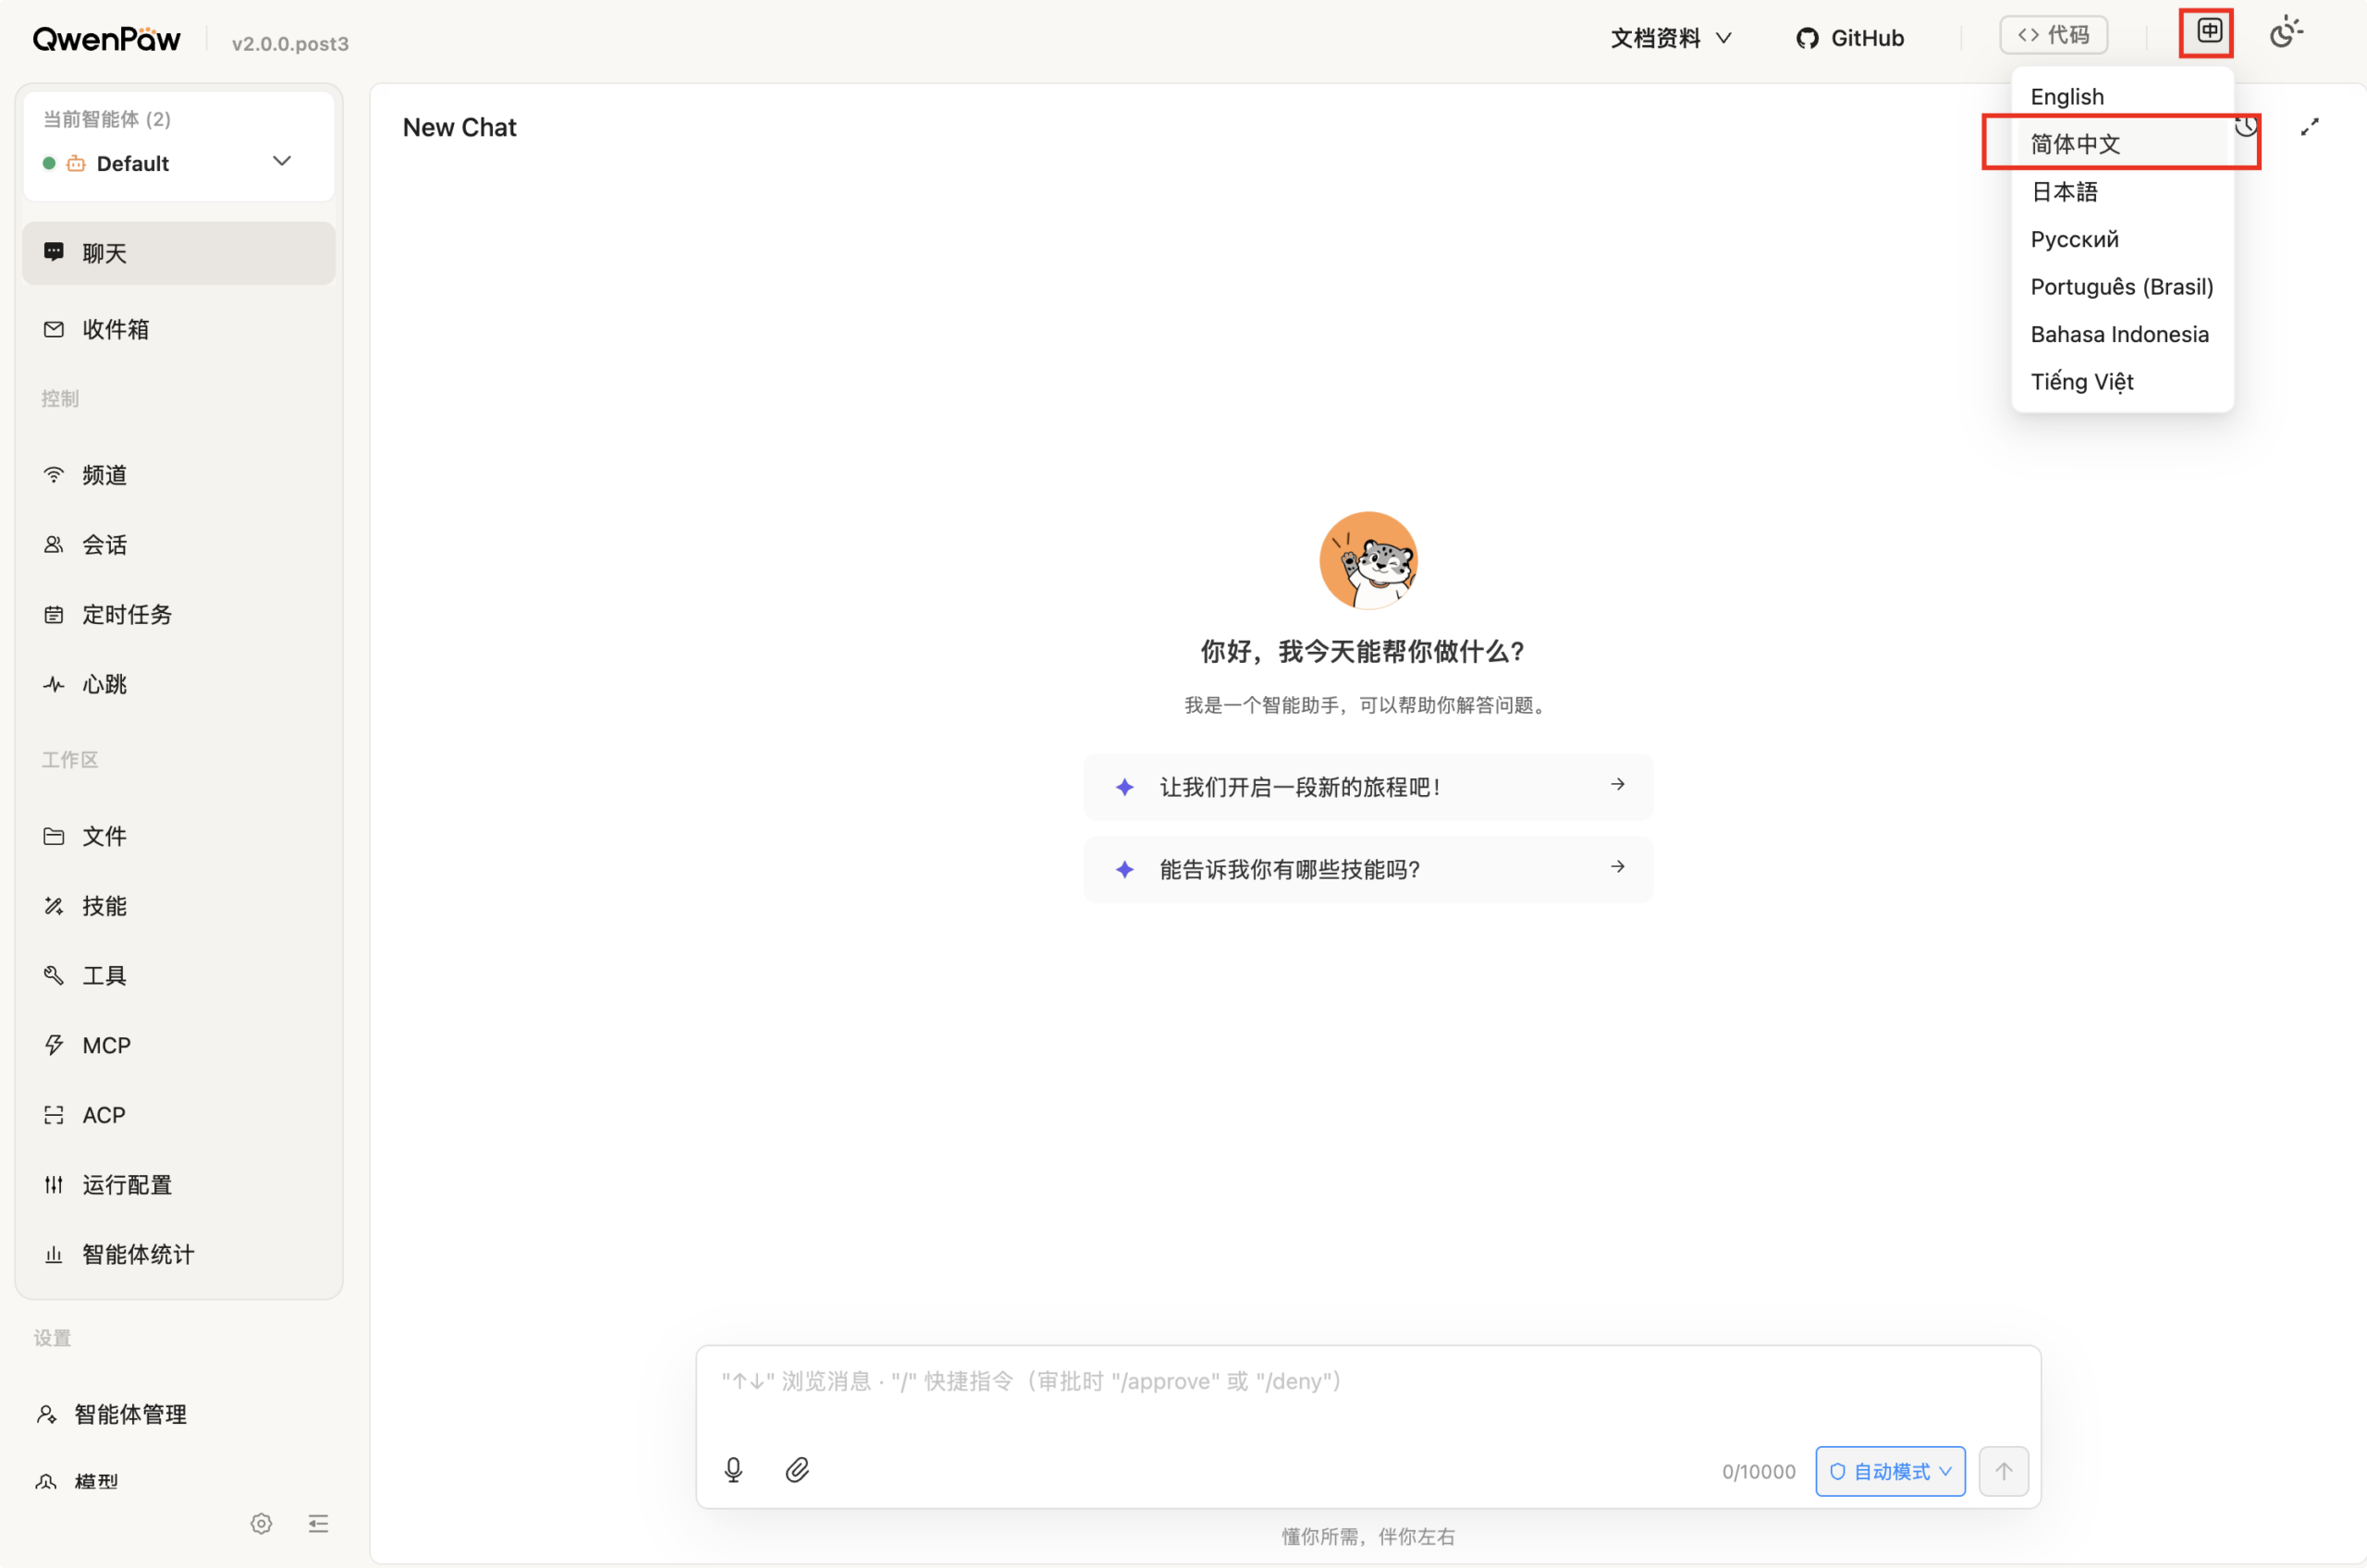This screenshot has height=1568, width=2367.
Task: Toggle the dark mode moon icon
Action: pos(2286,33)
